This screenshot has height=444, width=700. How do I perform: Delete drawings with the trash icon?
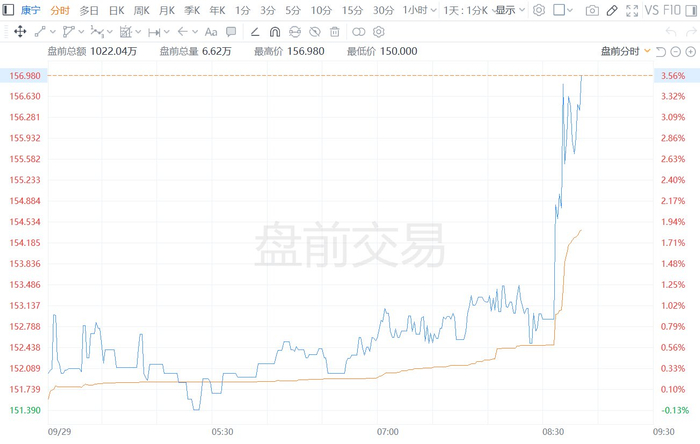[x=334, y=32]
